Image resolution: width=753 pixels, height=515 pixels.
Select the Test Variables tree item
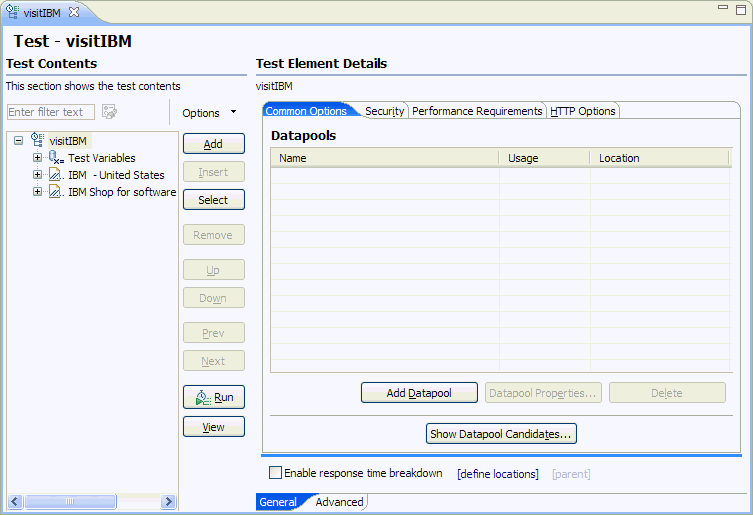(101, 158)
